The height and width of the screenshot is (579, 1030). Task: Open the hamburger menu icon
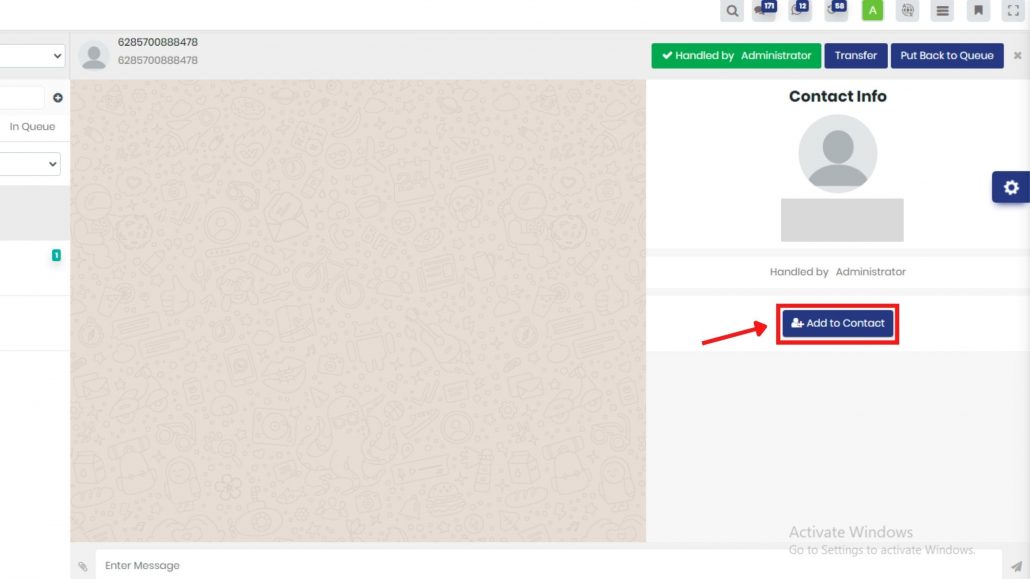pos(943,11)
